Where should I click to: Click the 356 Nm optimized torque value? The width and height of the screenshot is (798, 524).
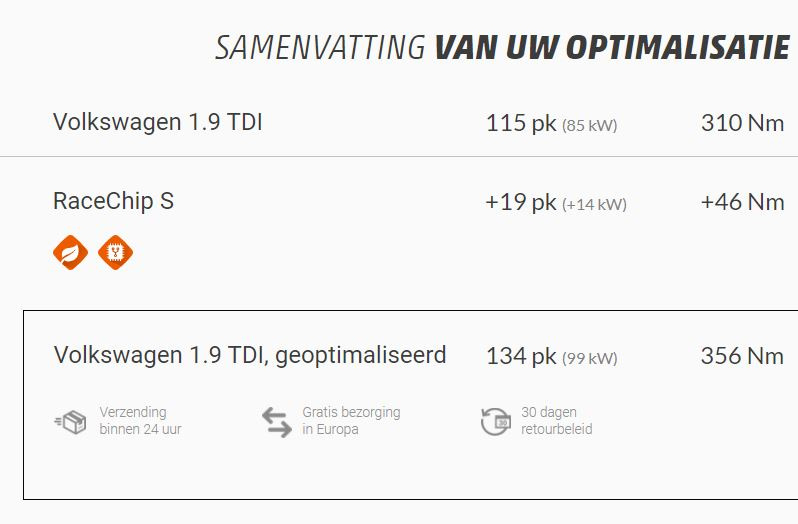click(x=743, y=356)
